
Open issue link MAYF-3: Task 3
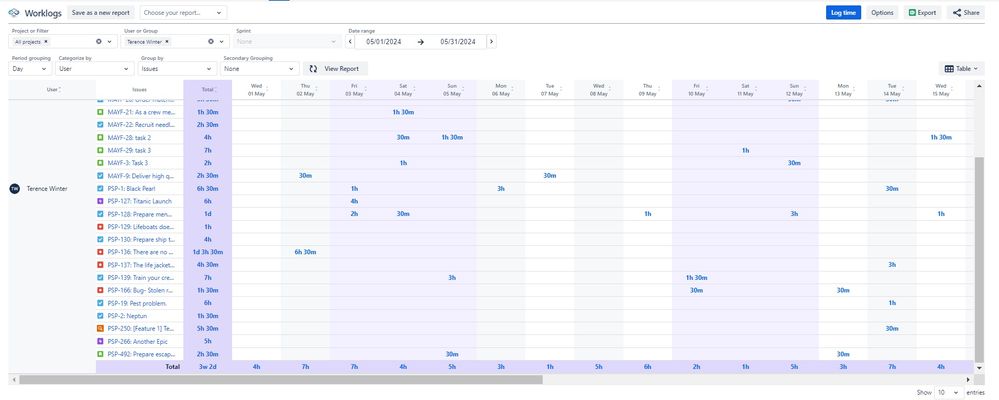pyautogui.click(x=128, y=163)
